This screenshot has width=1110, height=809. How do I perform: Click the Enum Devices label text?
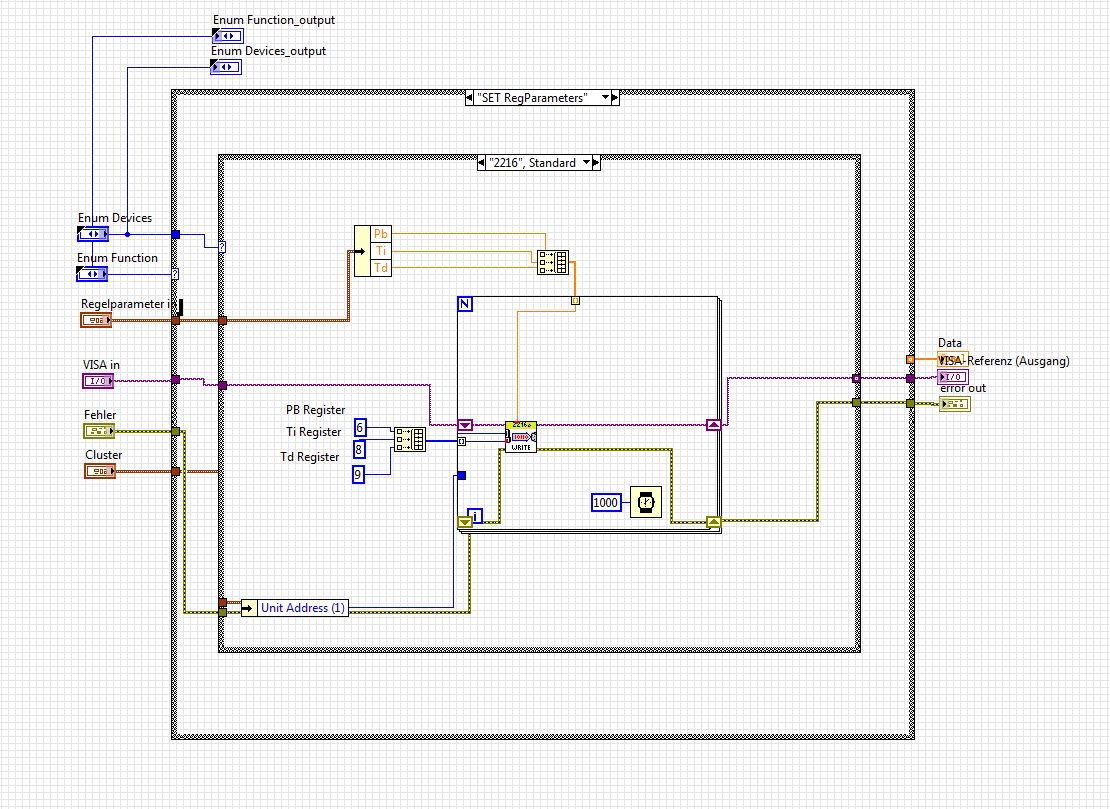click(115, 218)
